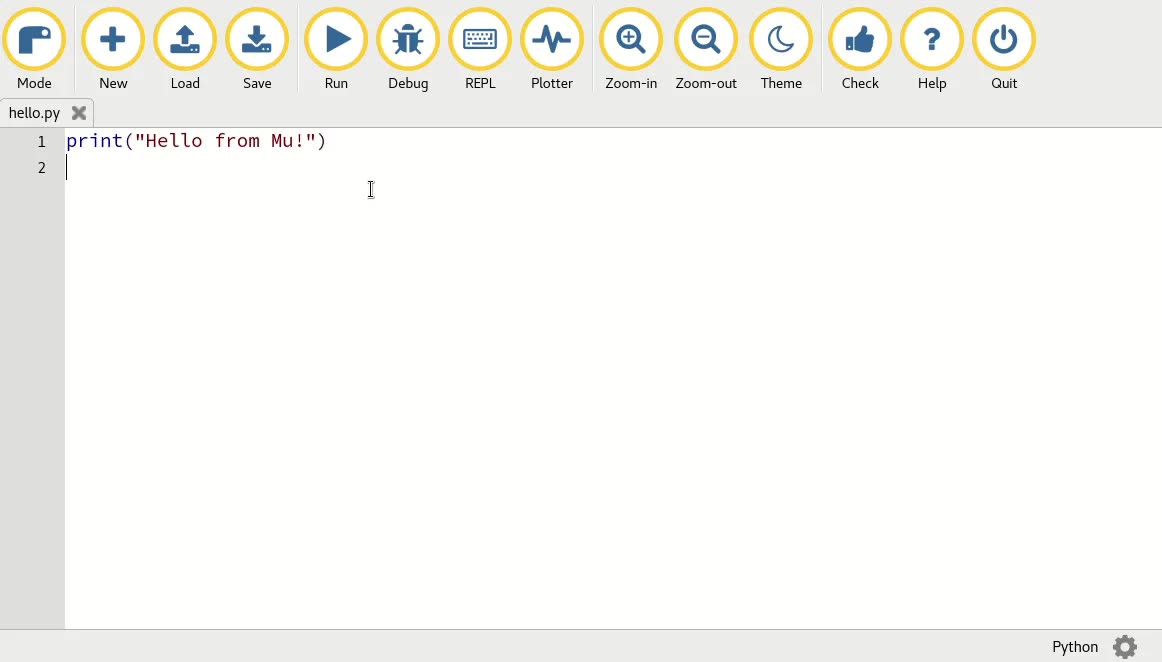This screenshot has height=662, width=1162.
Task: Quit the Mu editor
Action: [1004, 50]
